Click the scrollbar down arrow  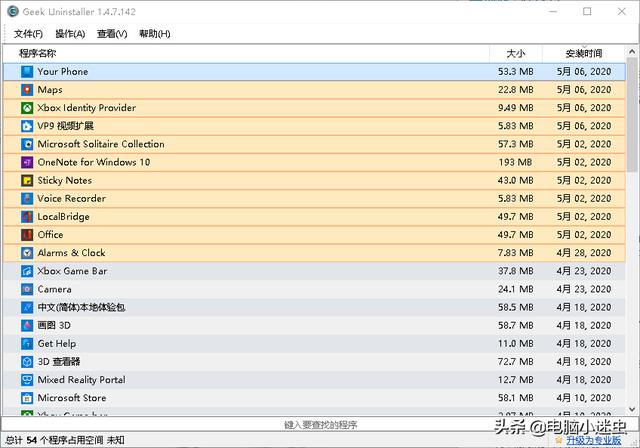point(632,409)
